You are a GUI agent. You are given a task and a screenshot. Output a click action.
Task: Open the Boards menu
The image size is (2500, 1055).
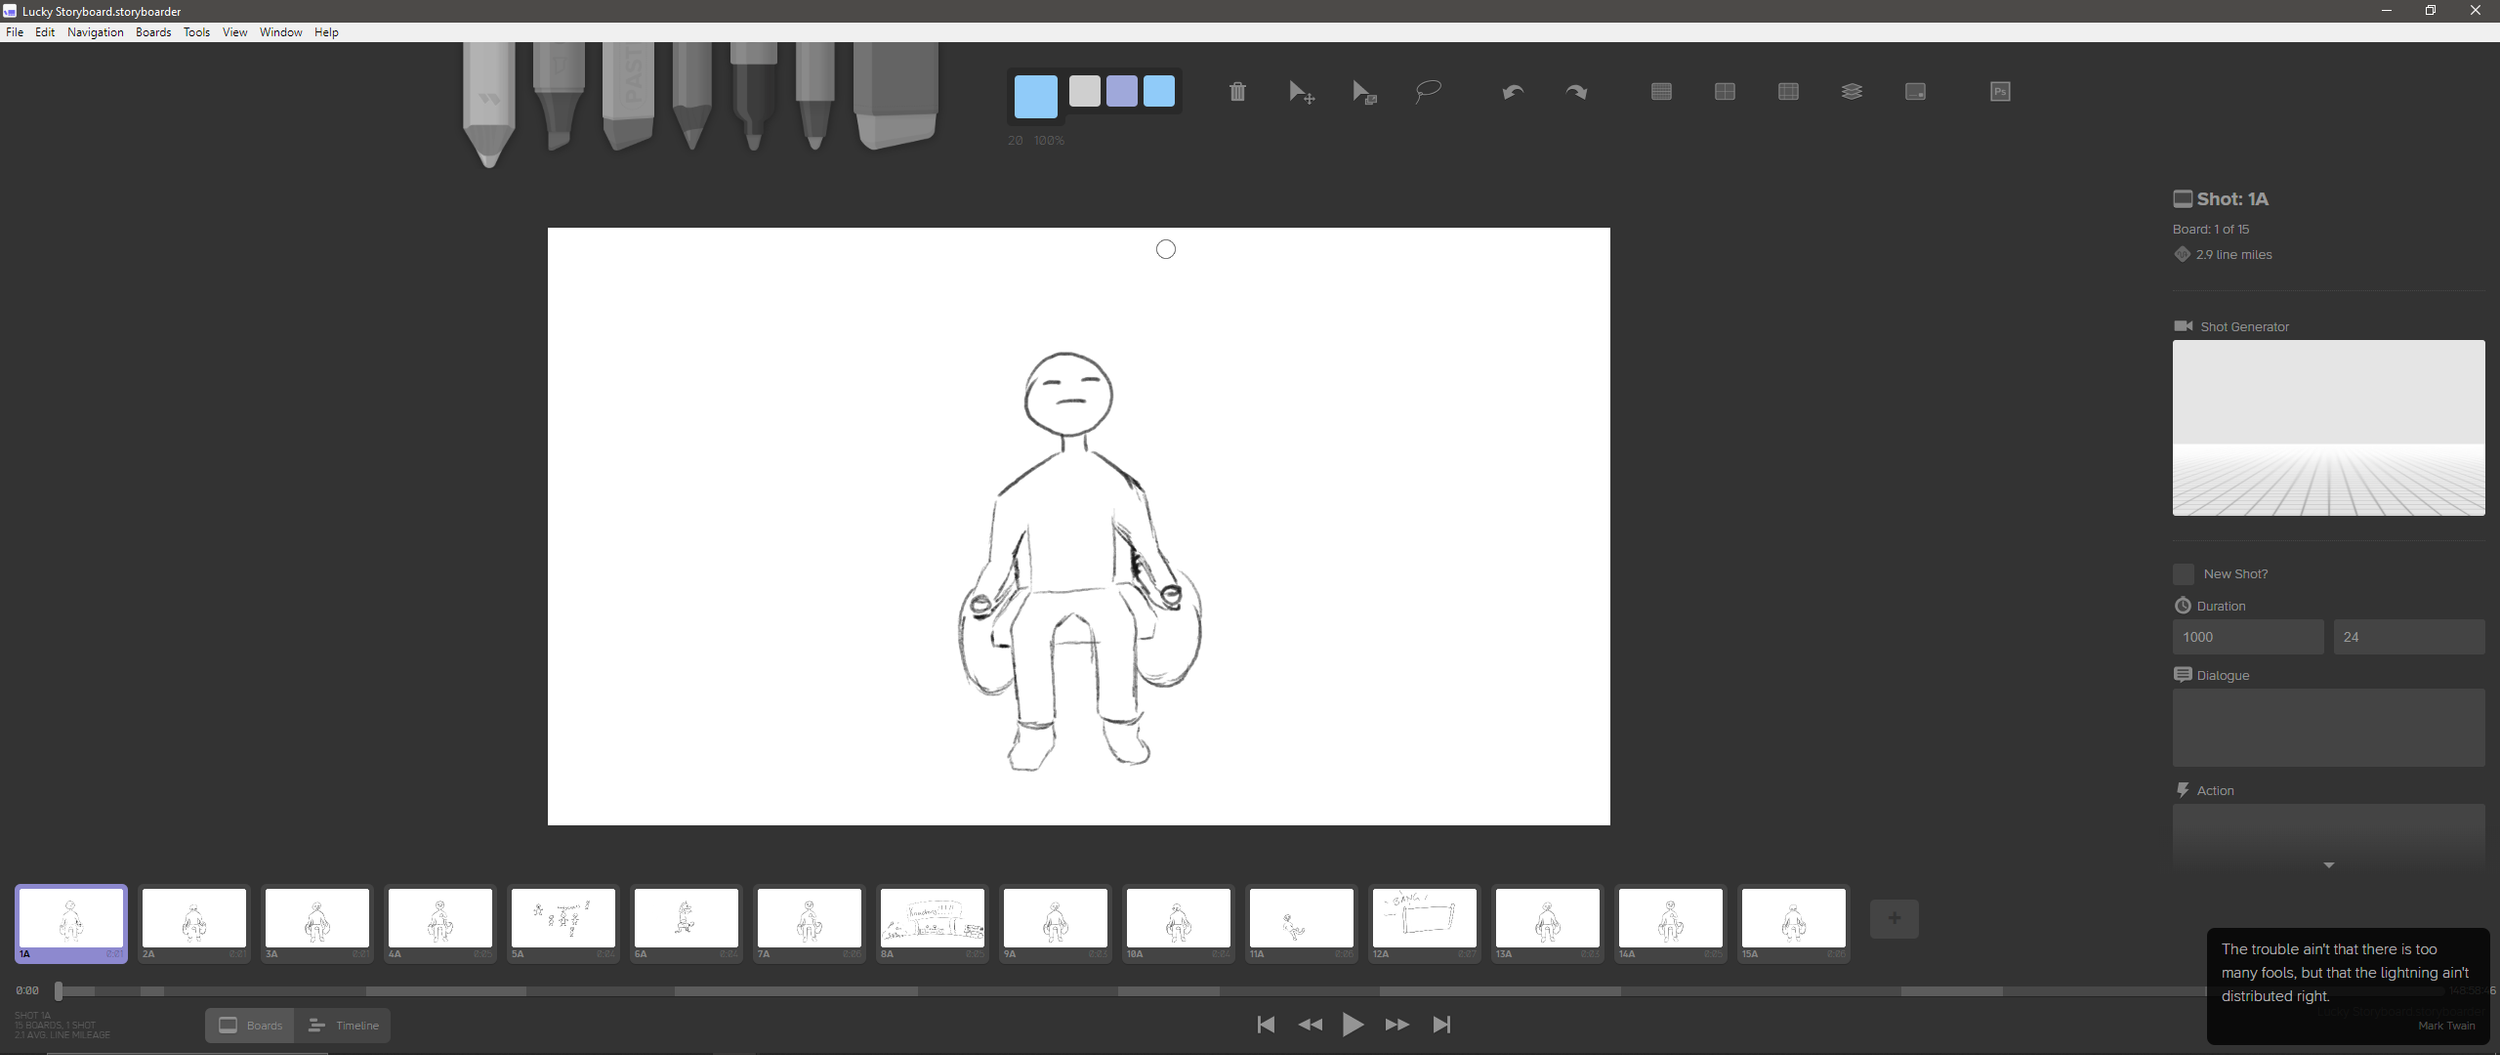coord(153,32)
